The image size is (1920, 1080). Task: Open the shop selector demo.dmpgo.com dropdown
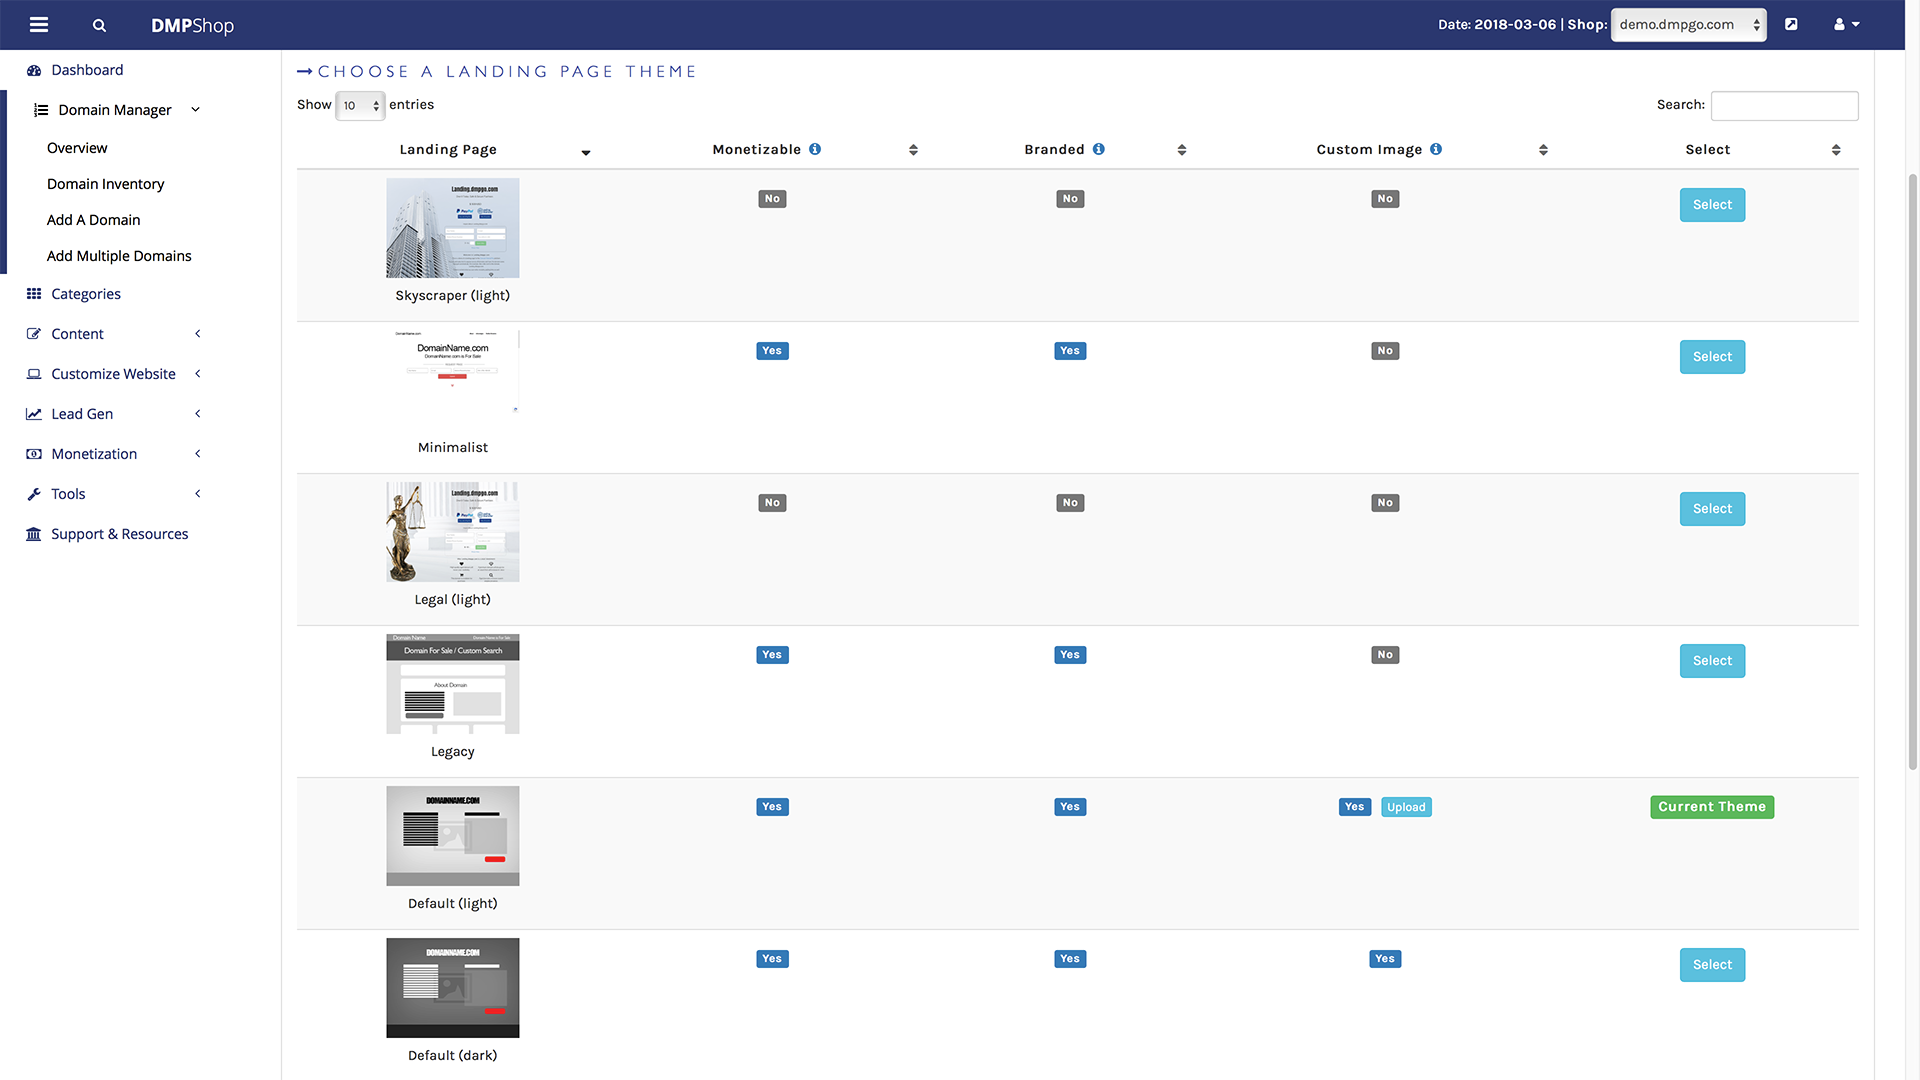point(1688,25)
